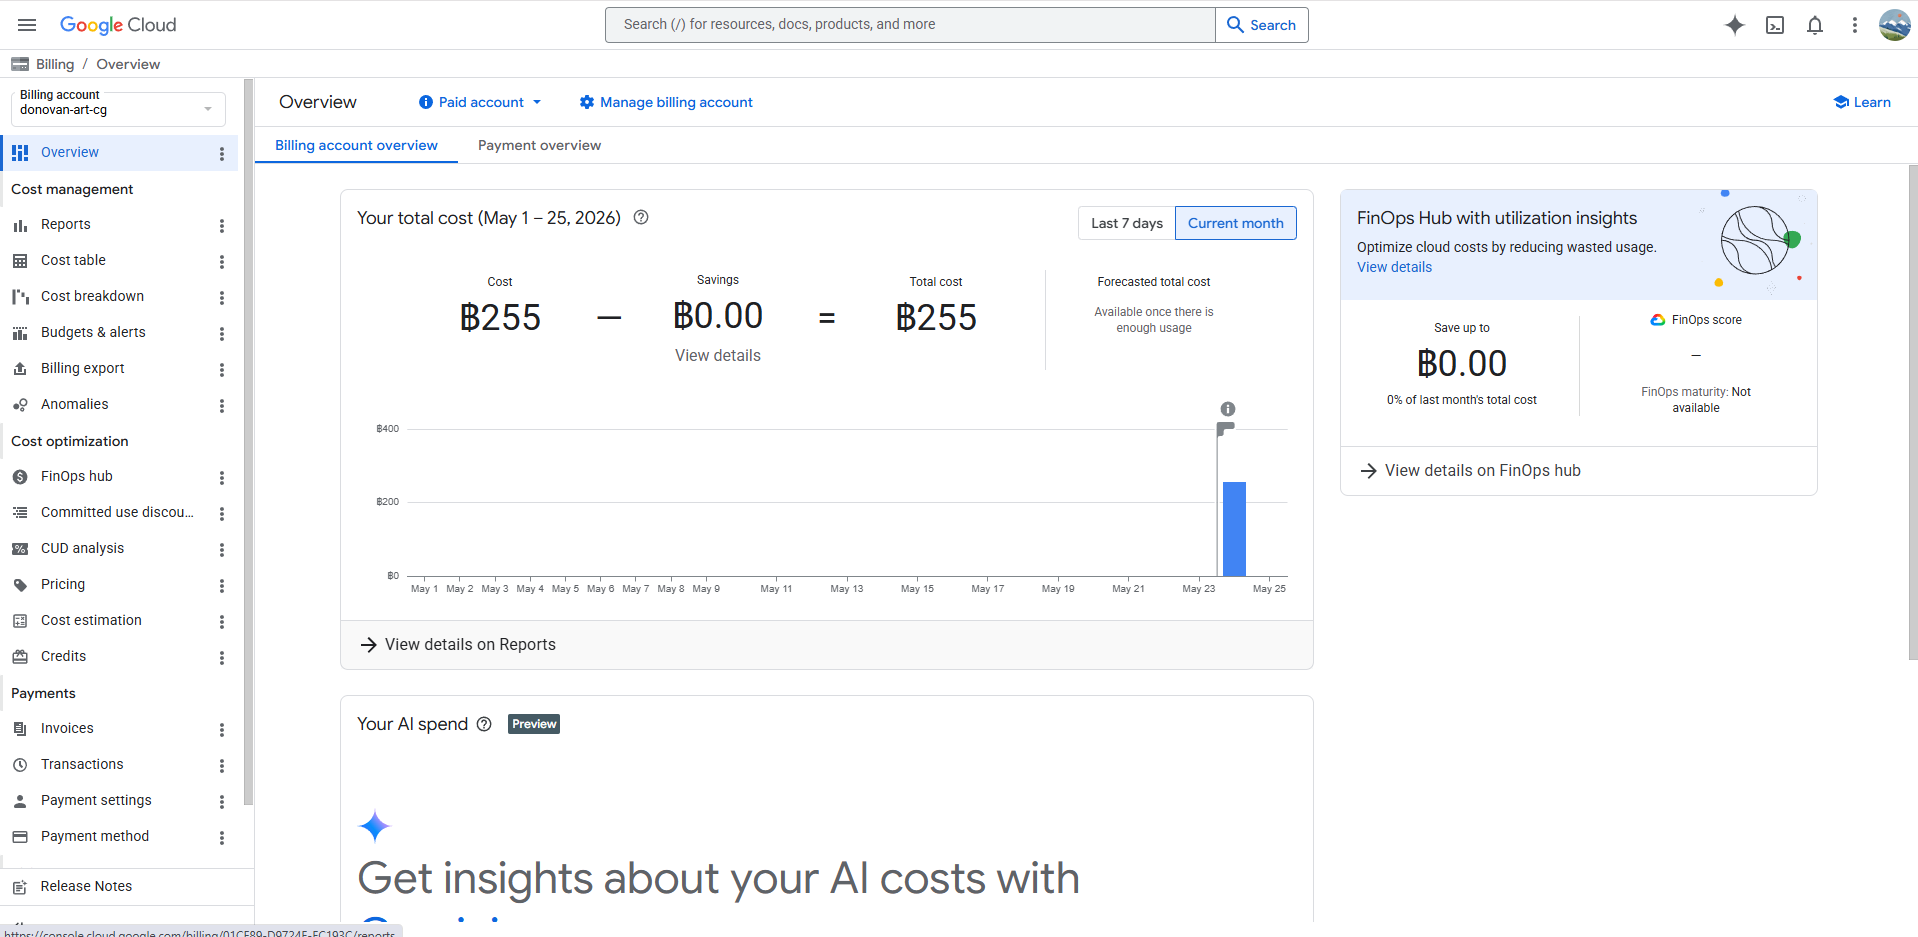Click help icon beside Your AI spend

pyautogui.click(x=484, y=724)
